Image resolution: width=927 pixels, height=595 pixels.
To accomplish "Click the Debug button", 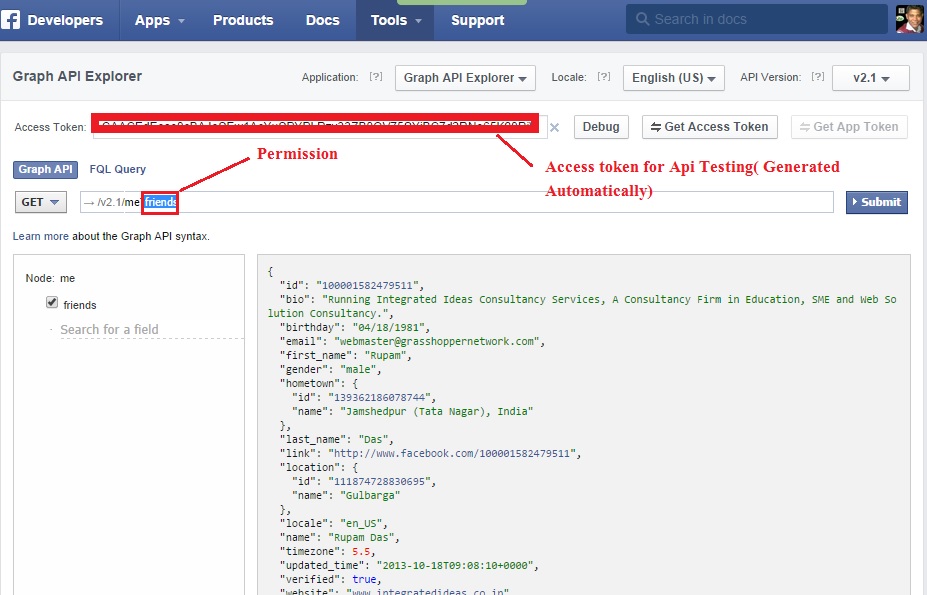I will [x=601, y=127].
